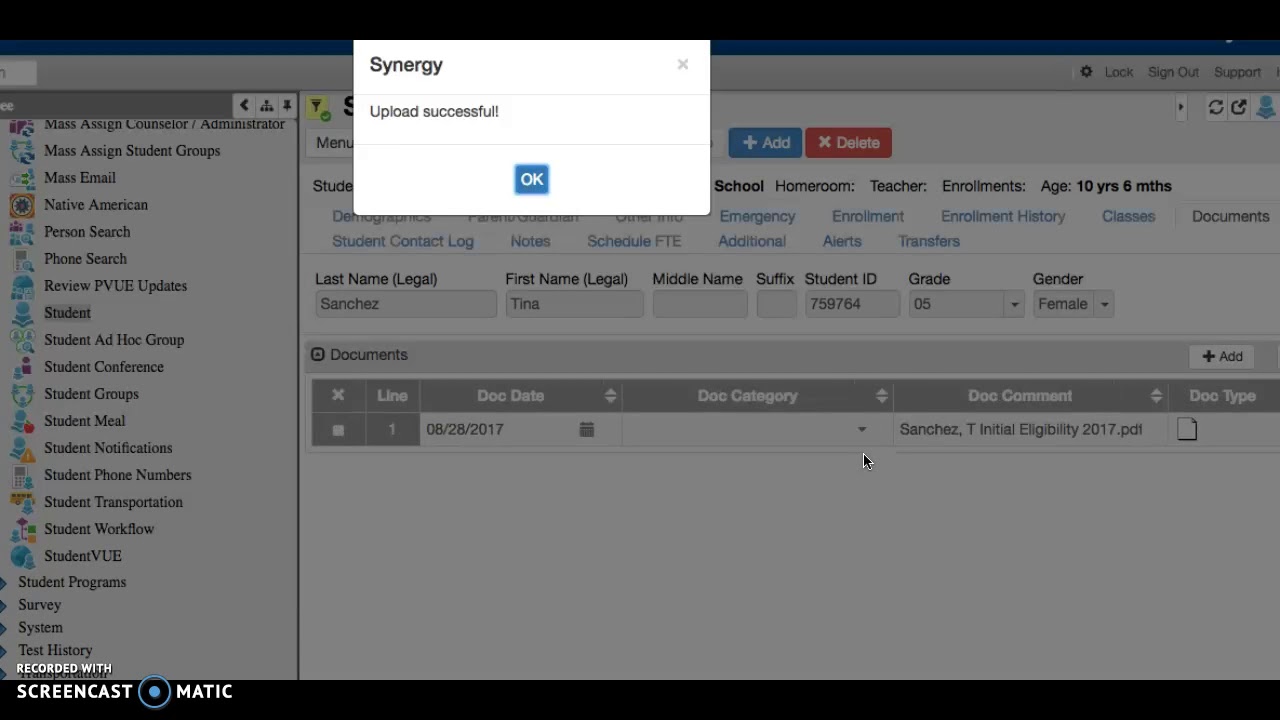
Task: Click the X select-all column header
Action: tap(338, 396)
